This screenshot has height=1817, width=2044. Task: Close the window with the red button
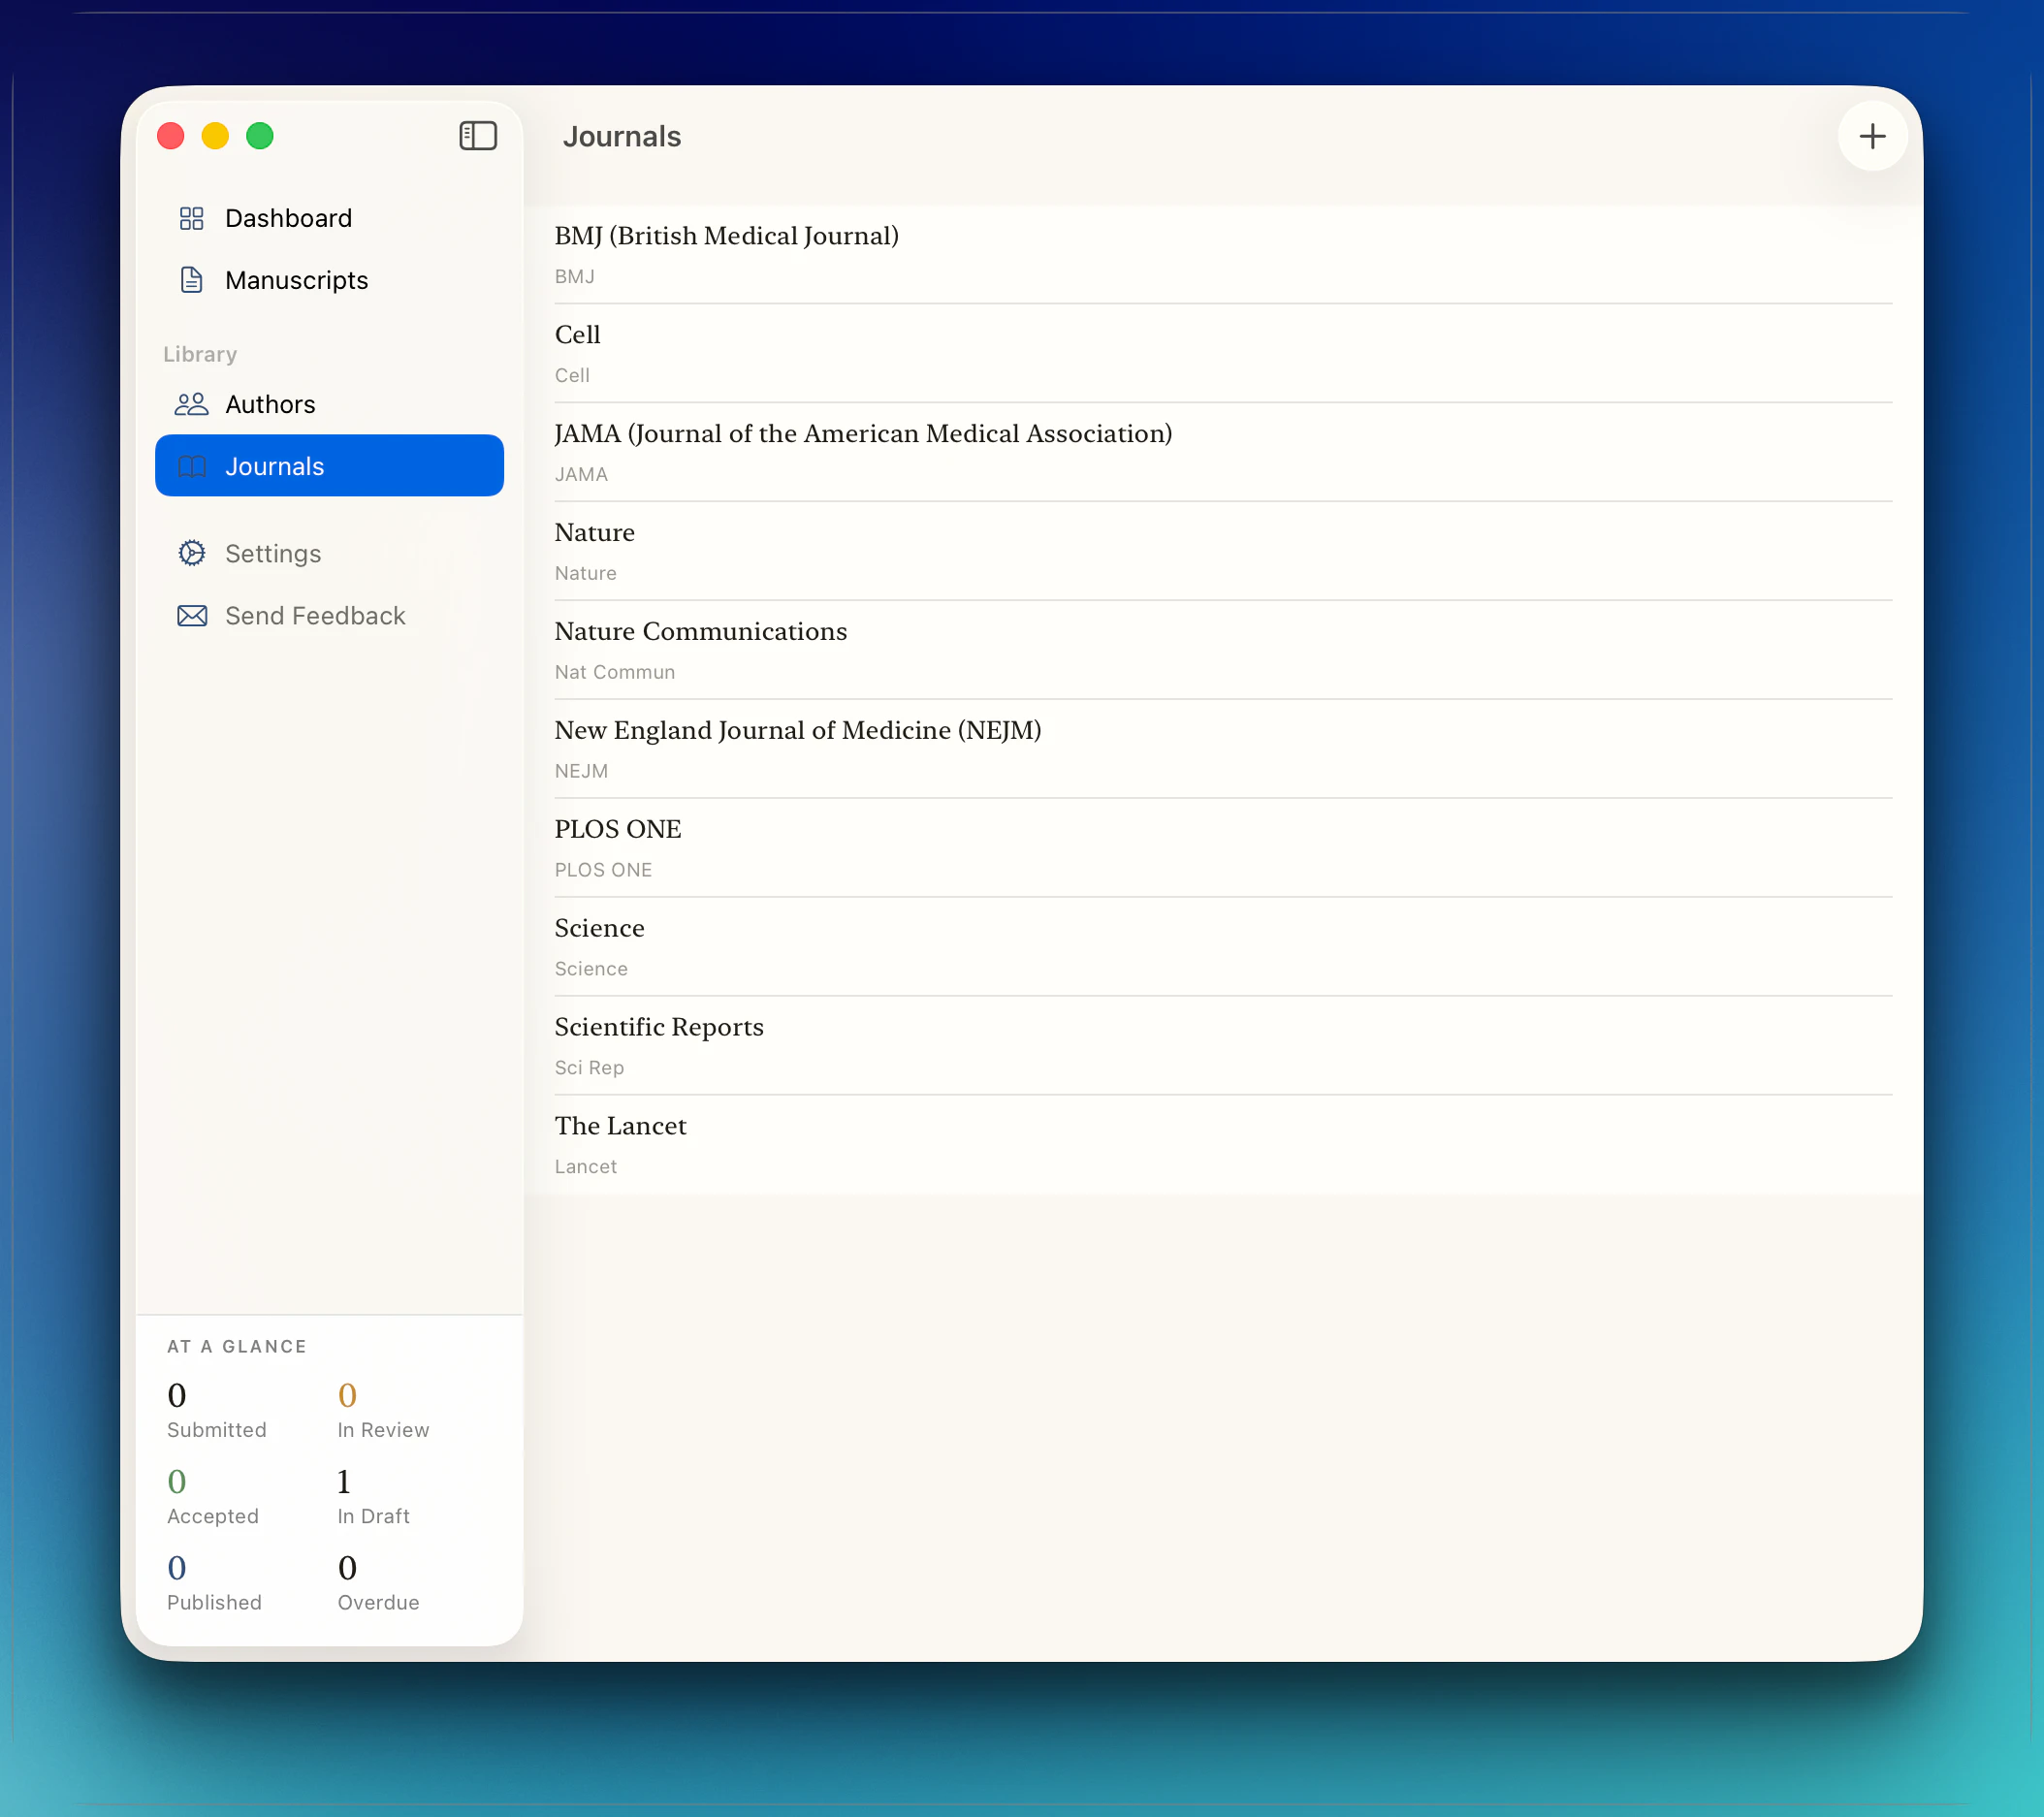tap(171, 136)
